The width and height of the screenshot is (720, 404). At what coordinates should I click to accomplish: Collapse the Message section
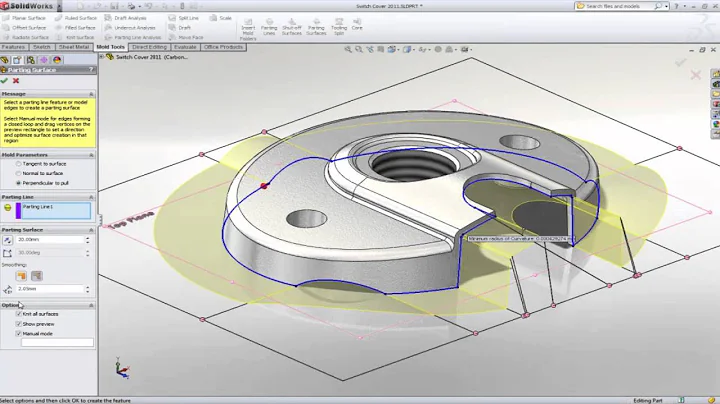(x=91, y=94)
